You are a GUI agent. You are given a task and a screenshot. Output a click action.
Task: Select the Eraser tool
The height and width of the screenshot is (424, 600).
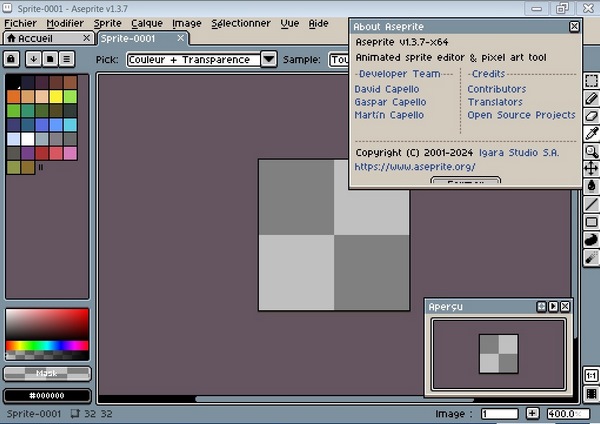tap(591, 116)
